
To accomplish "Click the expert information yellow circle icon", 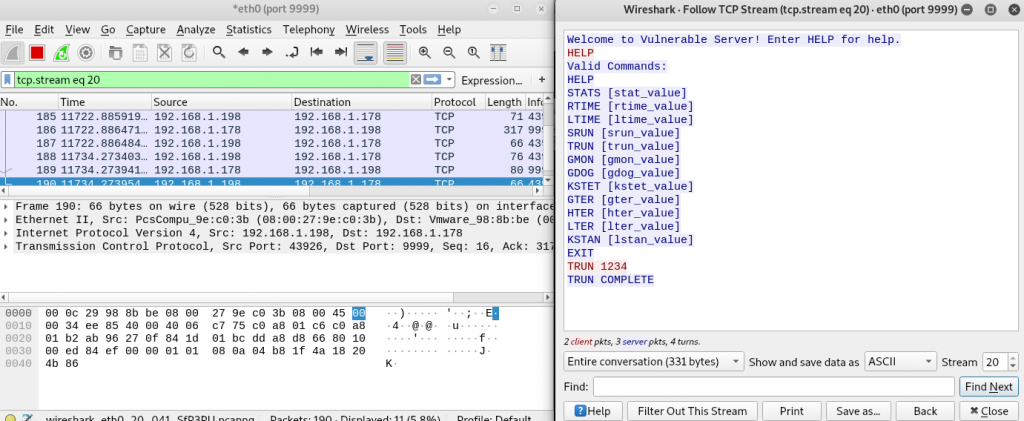I will coord(10,418).
